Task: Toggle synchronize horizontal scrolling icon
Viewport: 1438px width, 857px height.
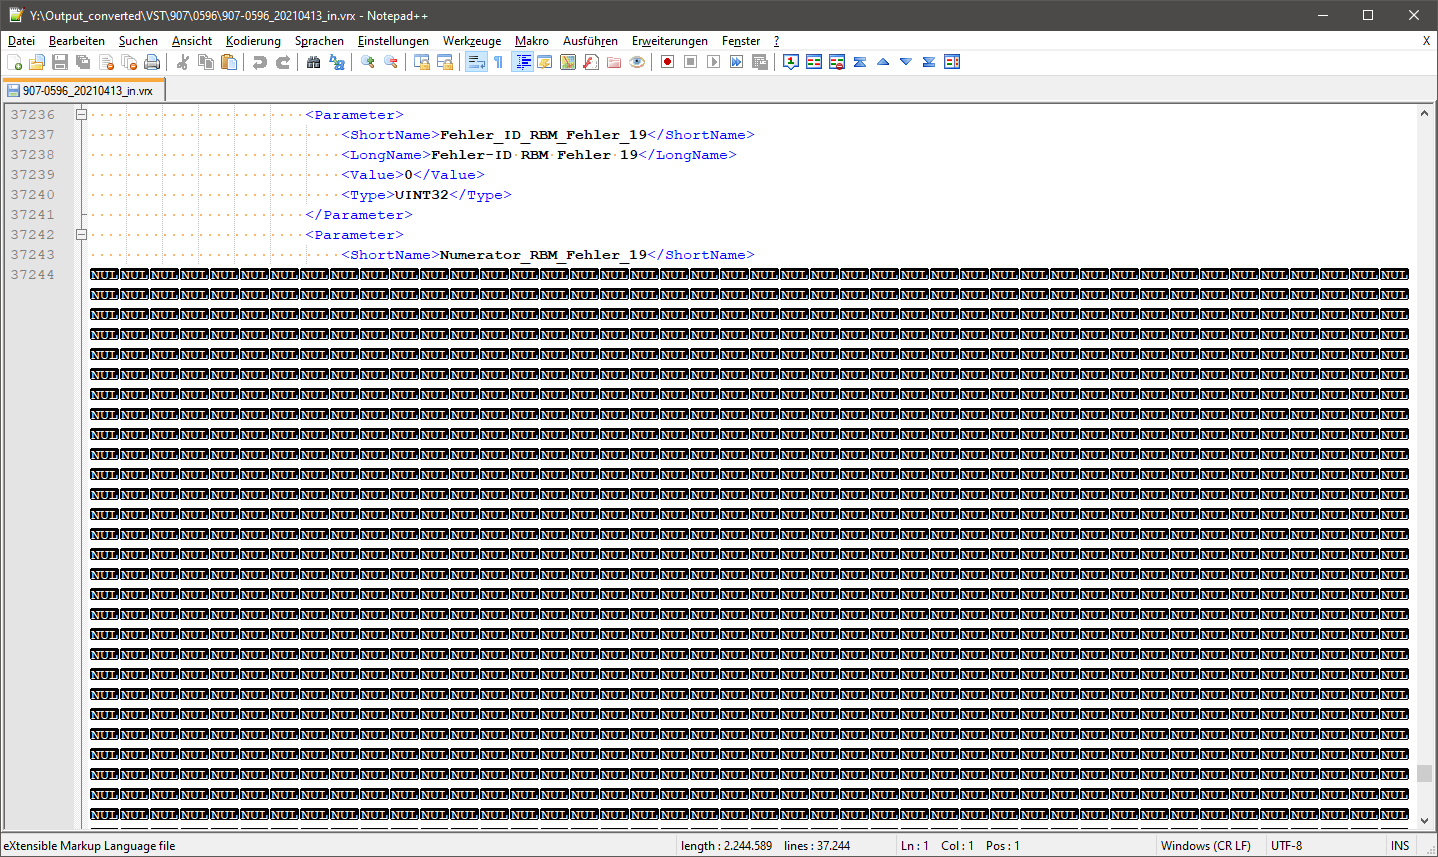Action: (445, 62)
